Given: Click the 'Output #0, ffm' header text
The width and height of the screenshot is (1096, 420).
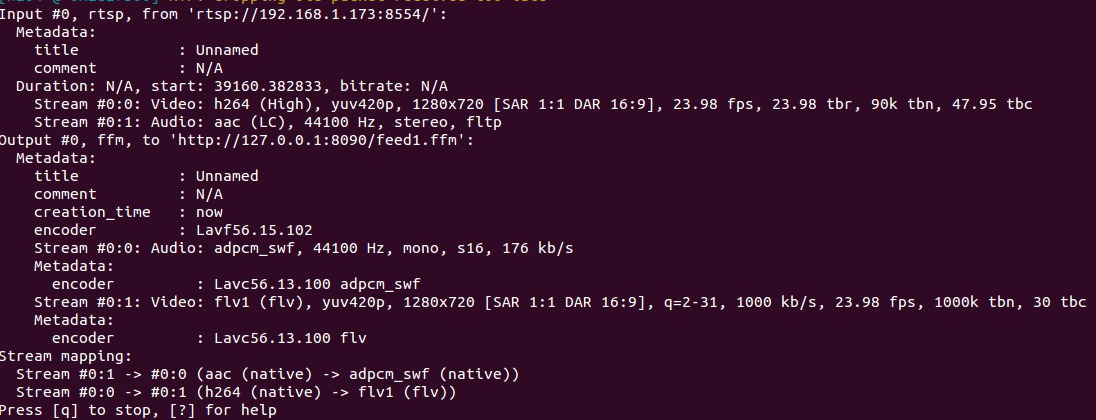Looking at the screenshot, I should pos(68,140).
